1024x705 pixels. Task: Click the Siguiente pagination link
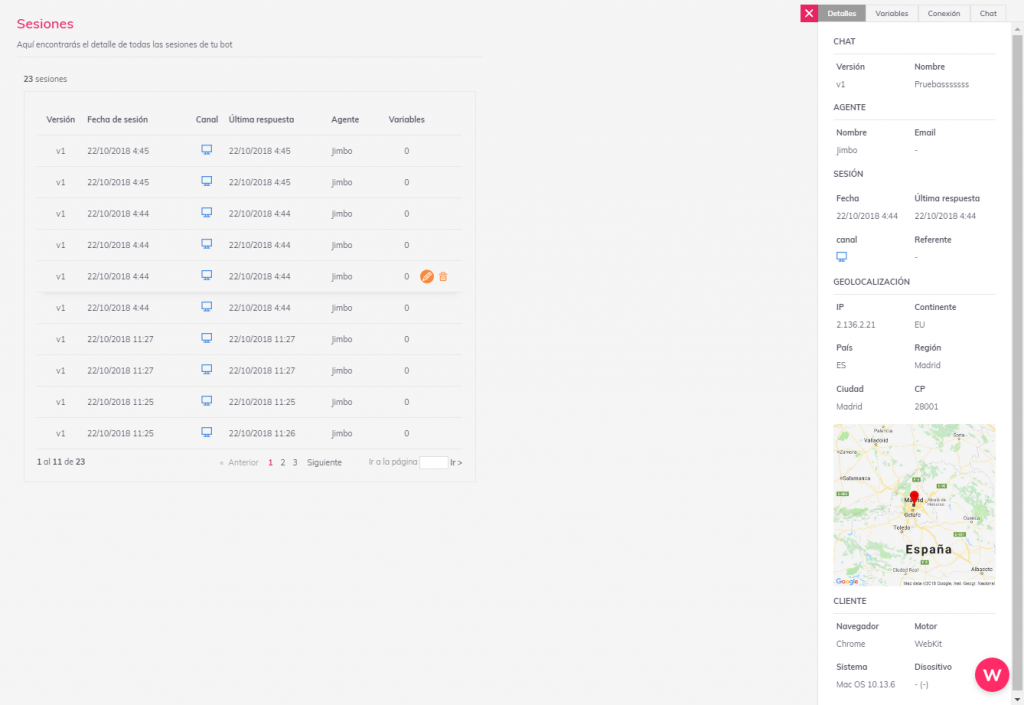(x=324, y=463)
